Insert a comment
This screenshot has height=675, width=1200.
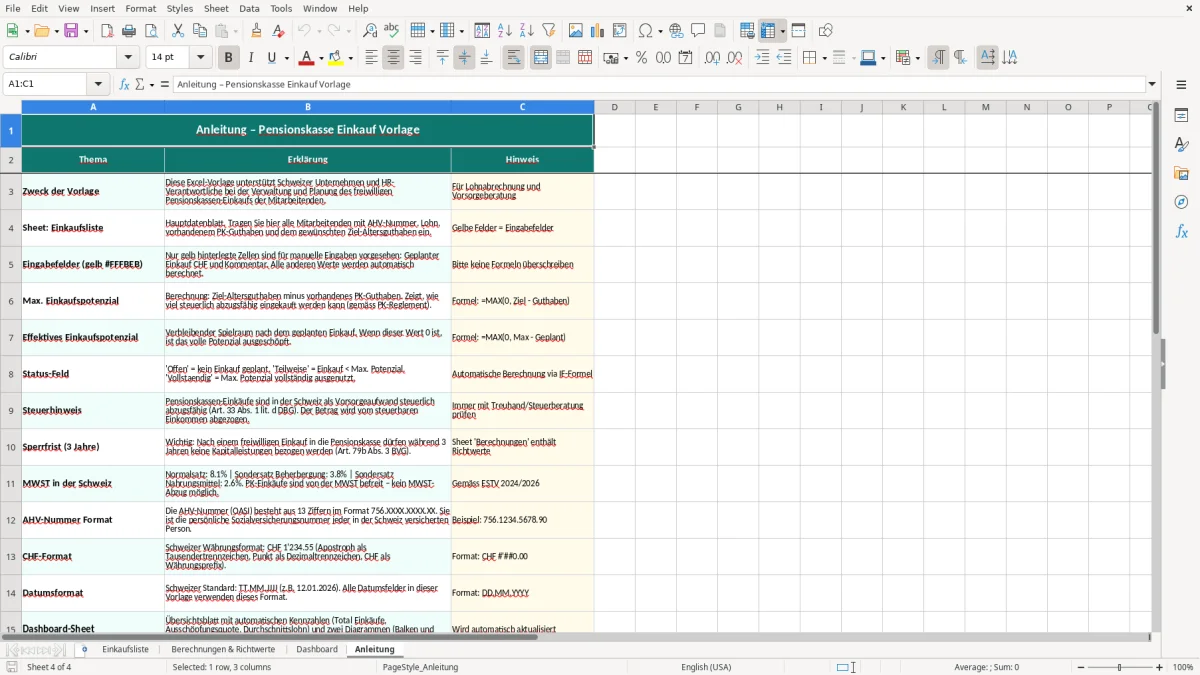(x=698, y=31)
